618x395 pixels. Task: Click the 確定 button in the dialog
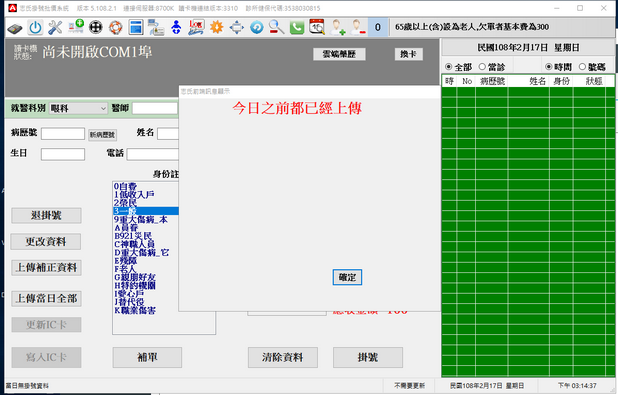pyautogui.click(x=347, y=277)
